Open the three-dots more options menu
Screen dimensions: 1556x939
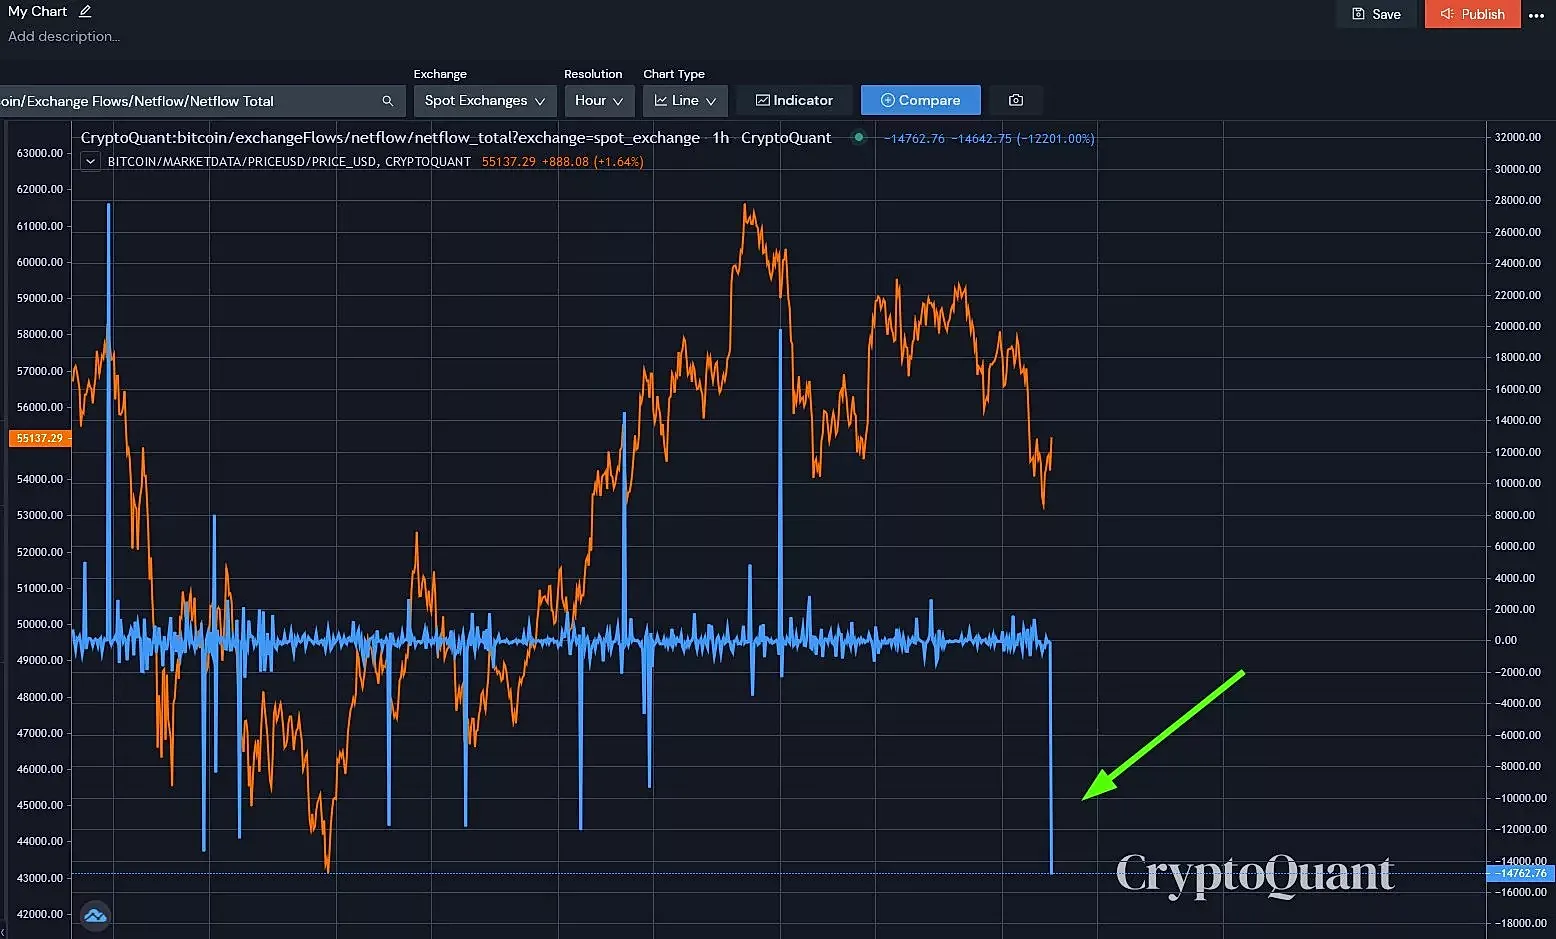coord(1537,15)
